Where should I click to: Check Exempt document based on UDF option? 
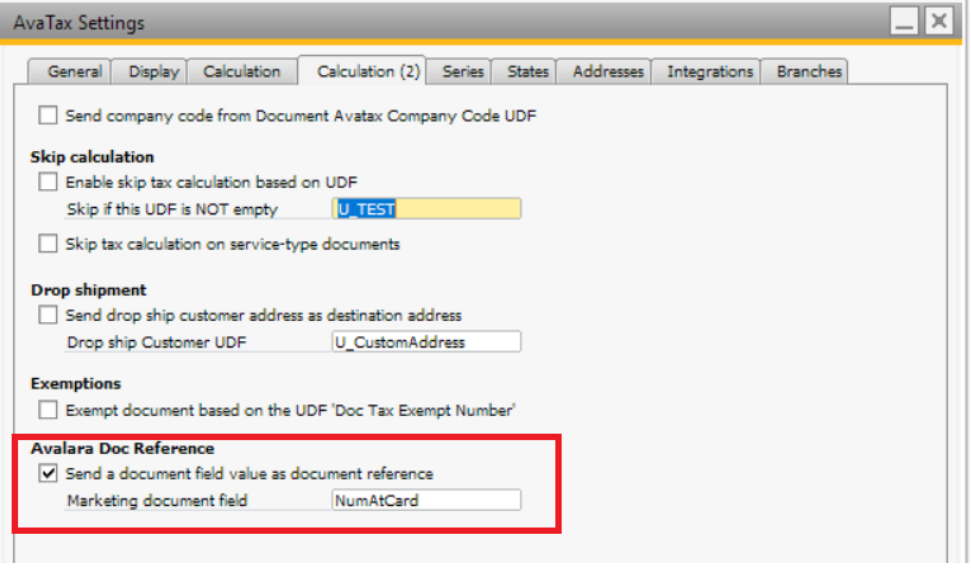click(48, 410)
